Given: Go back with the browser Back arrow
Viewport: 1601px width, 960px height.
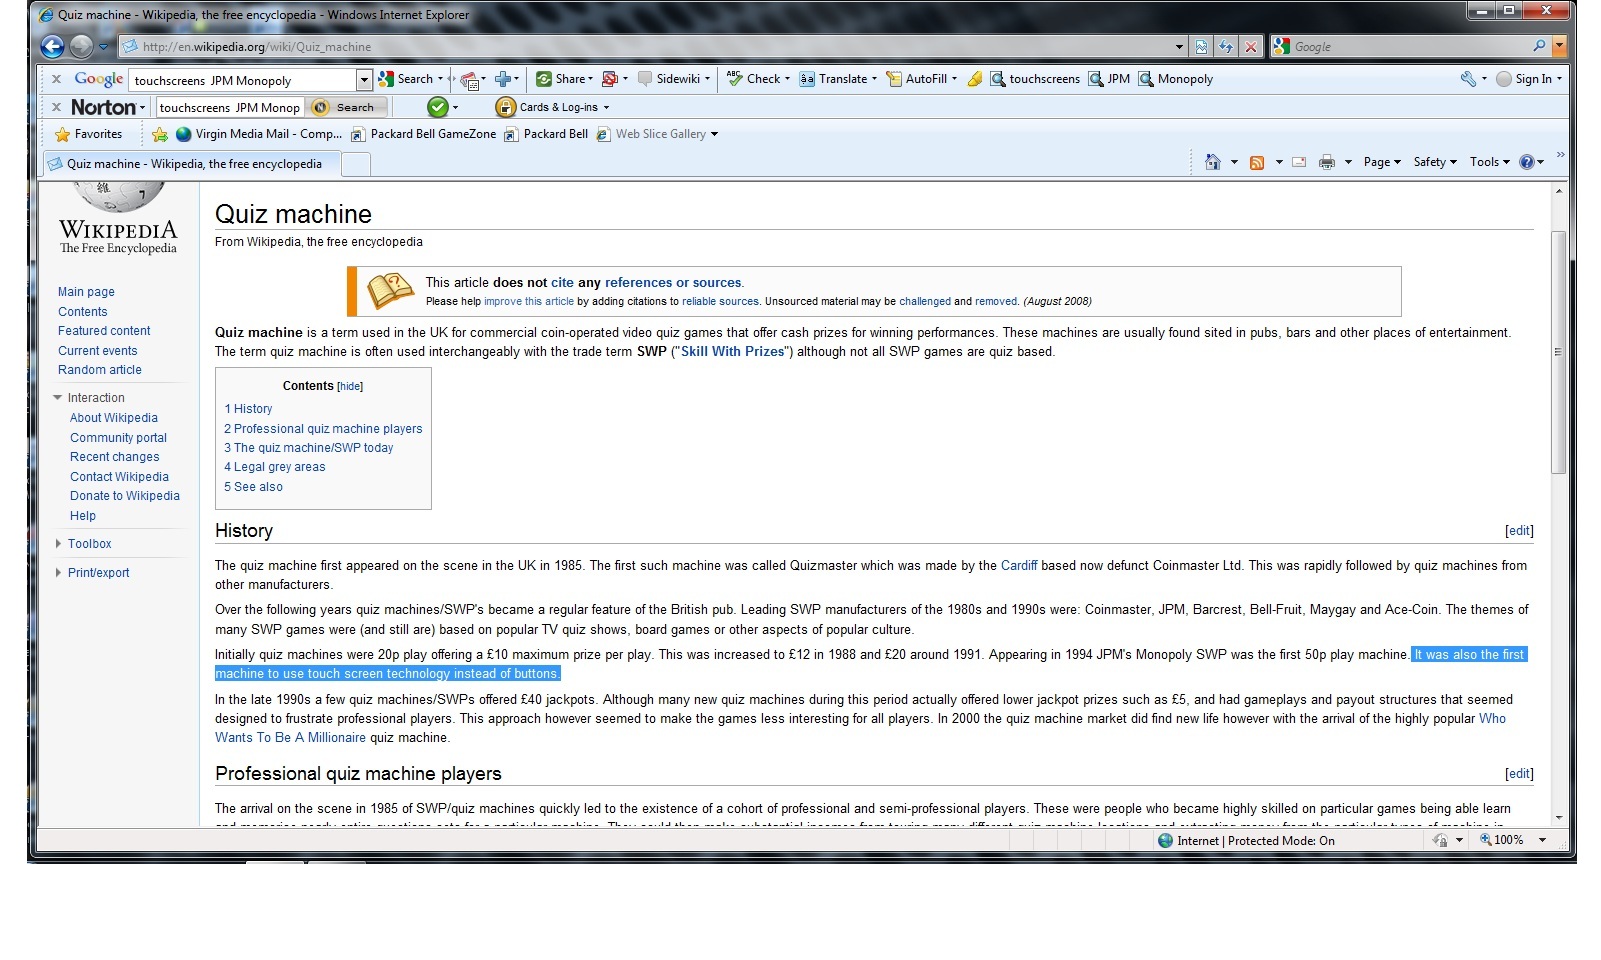Looking at the screenshot, I should click(x=52, y=46).
